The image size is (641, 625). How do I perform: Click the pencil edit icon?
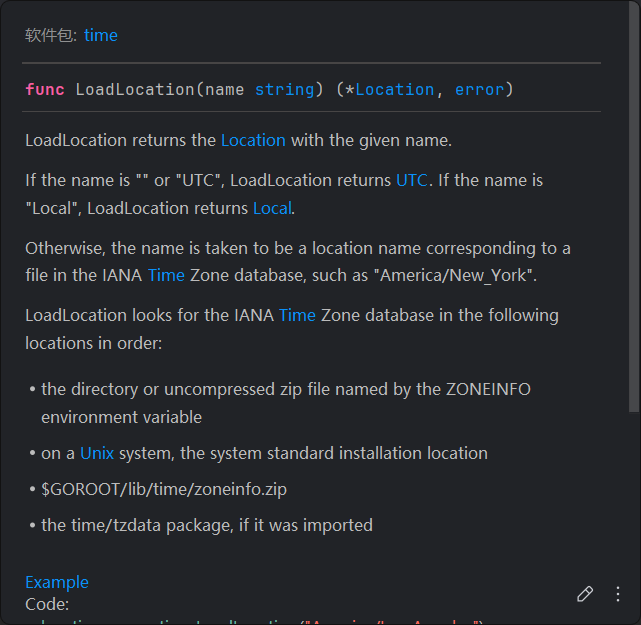tap(585, 593)
